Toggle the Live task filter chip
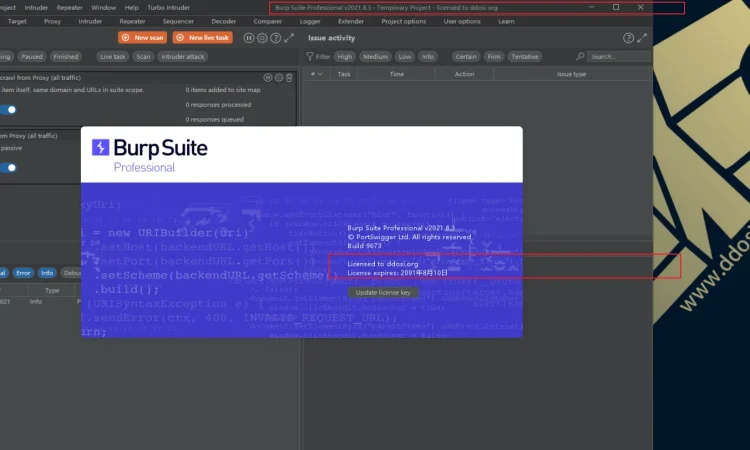The image size is (750, 450). 112,56
